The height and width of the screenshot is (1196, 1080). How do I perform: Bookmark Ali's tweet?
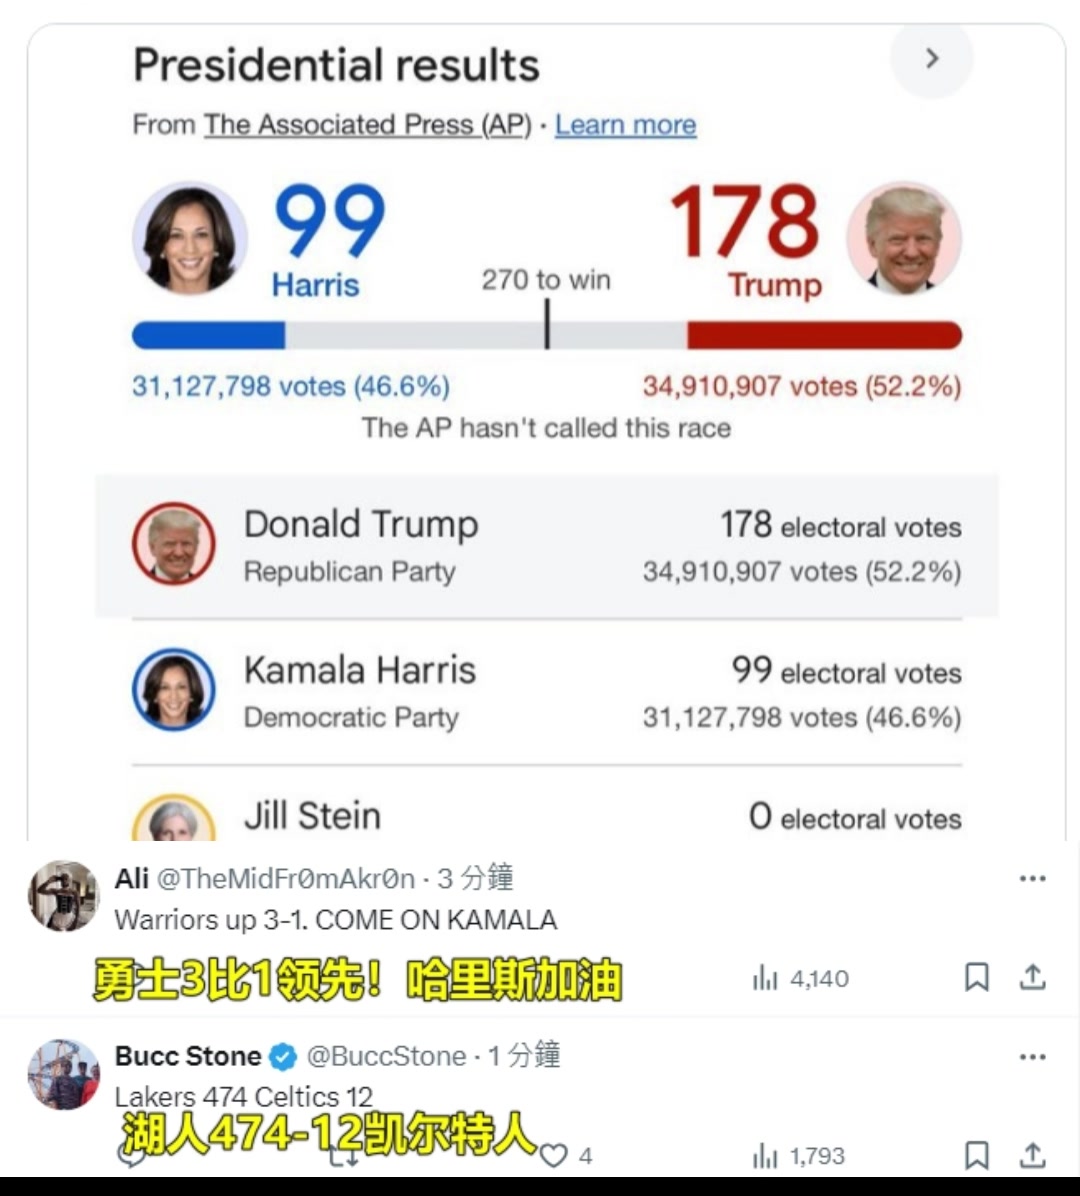tap(976, 977)
